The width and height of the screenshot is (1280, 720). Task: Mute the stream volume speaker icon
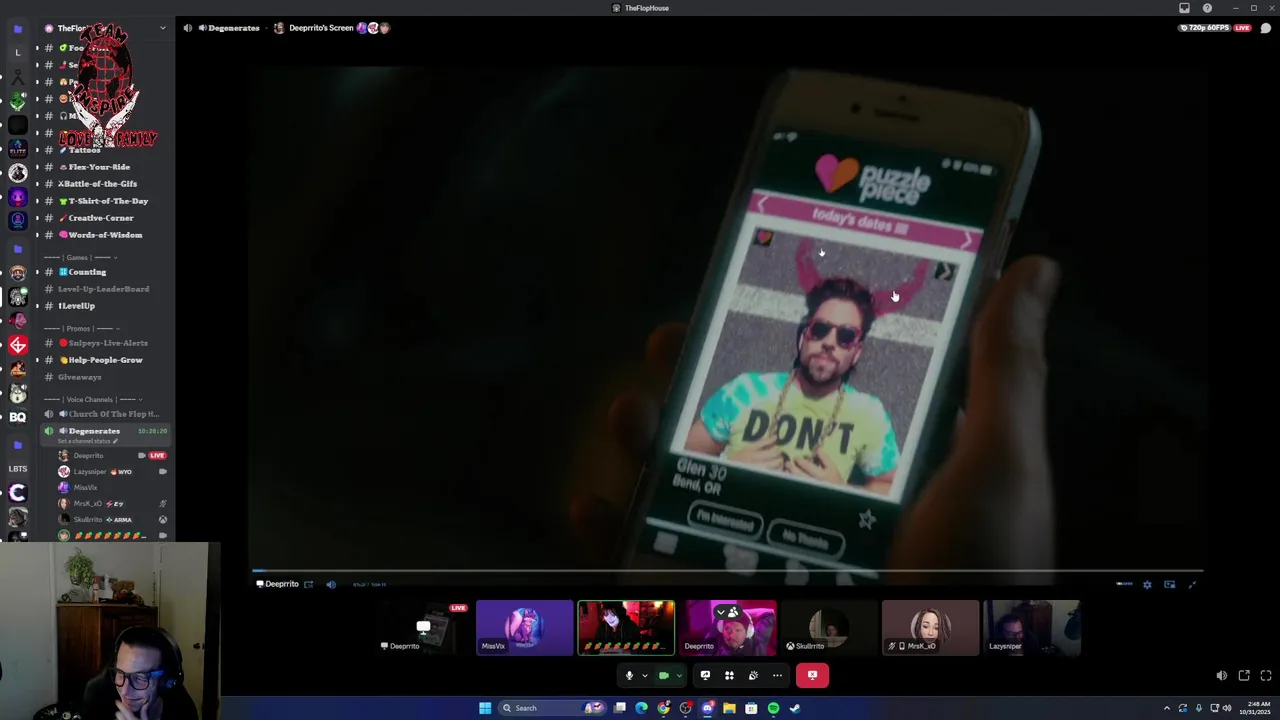[1221, 676]
